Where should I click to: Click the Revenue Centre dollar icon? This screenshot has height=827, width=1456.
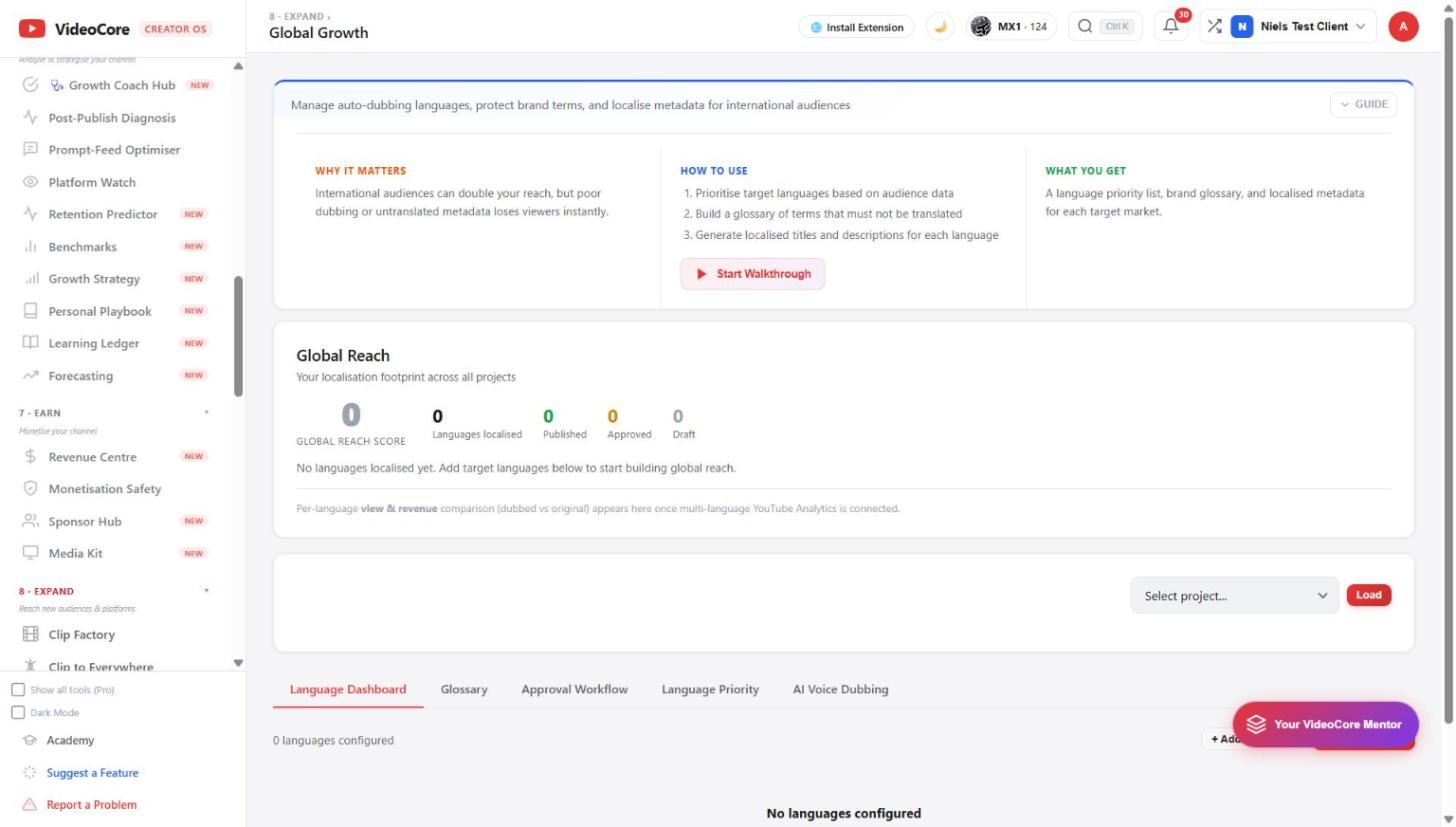[x=31, y=457]
